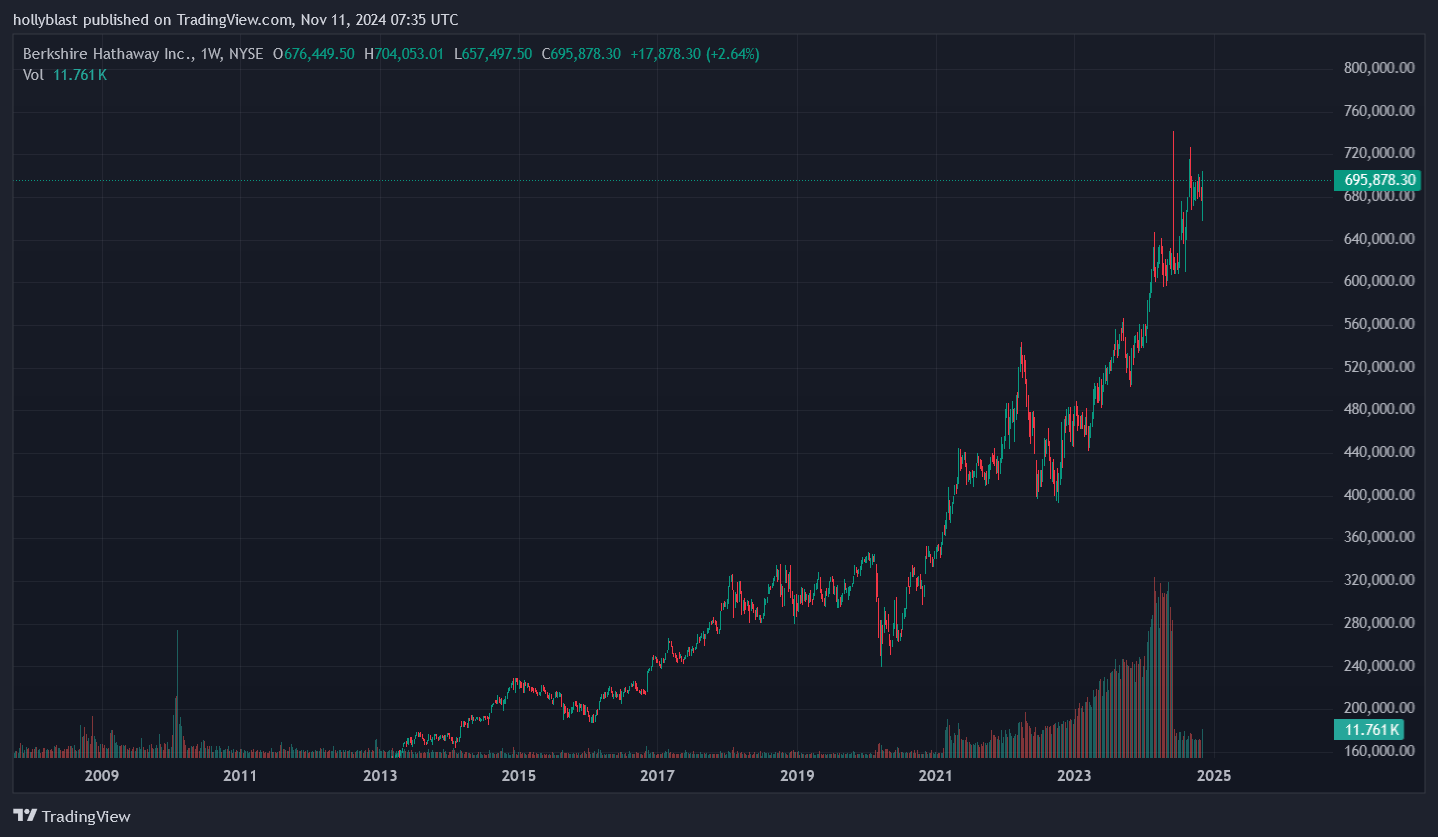Click the 11.761 K volume axis label
The height and width of the screenshot is (837, 1438).
[1369, 729]
